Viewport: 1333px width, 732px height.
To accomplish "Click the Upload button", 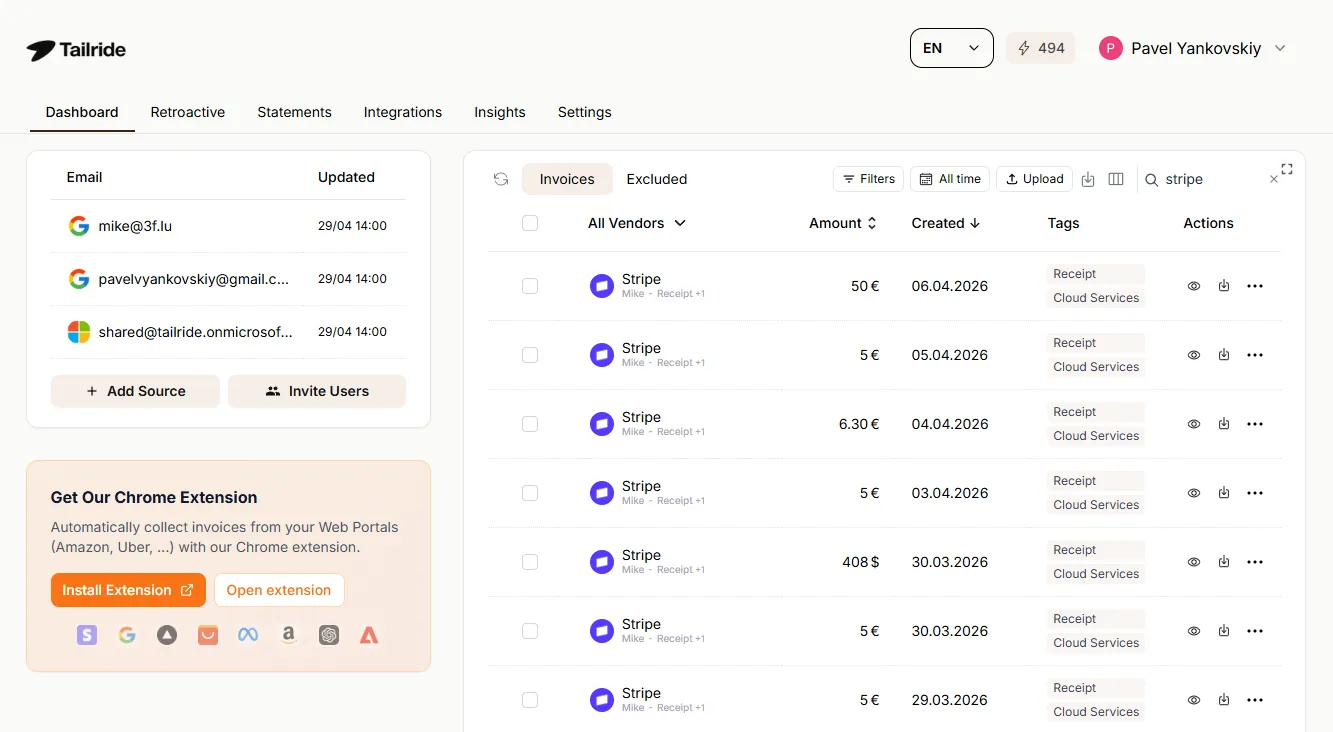I will [x=1034, y=179].
